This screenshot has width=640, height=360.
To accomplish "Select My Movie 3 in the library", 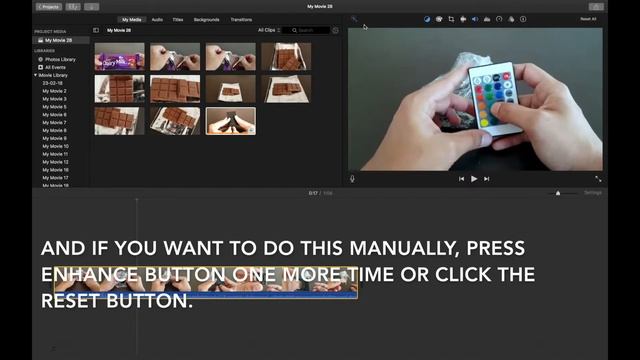I will click(x=54, y=99).
